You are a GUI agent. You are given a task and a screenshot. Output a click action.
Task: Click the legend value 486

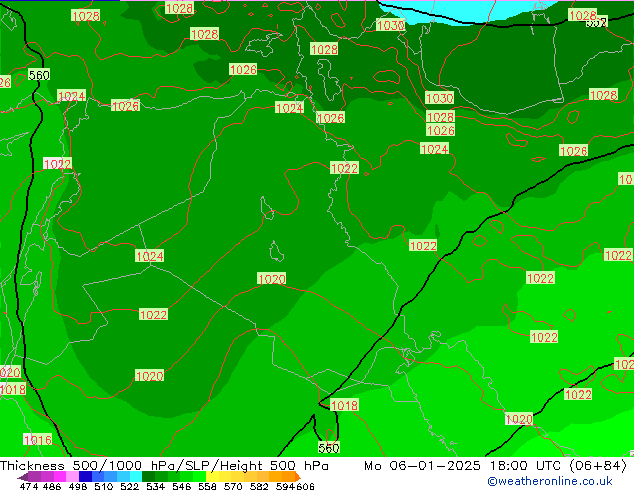(x=52, y=486)
